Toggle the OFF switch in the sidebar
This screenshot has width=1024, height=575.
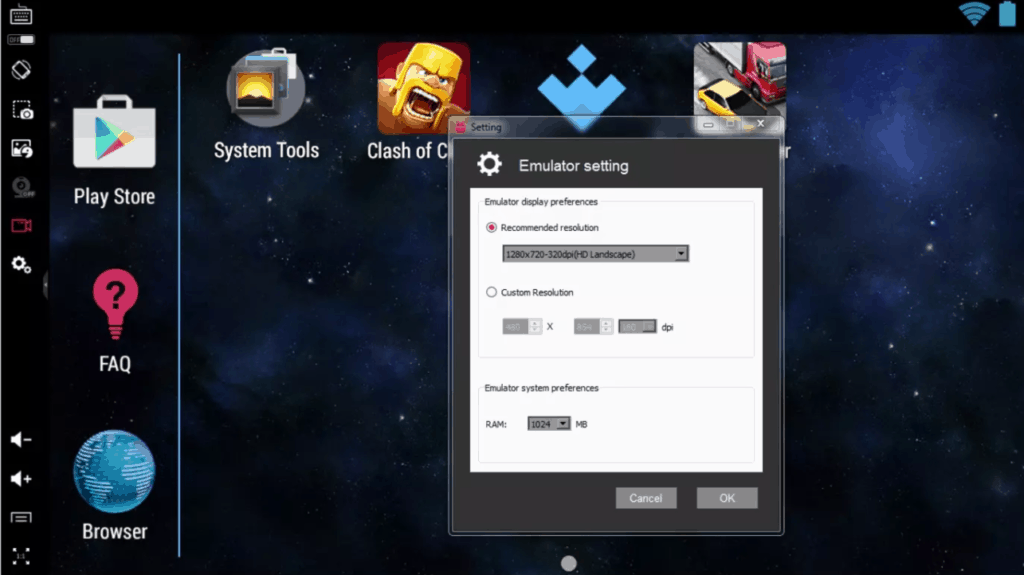21,40
